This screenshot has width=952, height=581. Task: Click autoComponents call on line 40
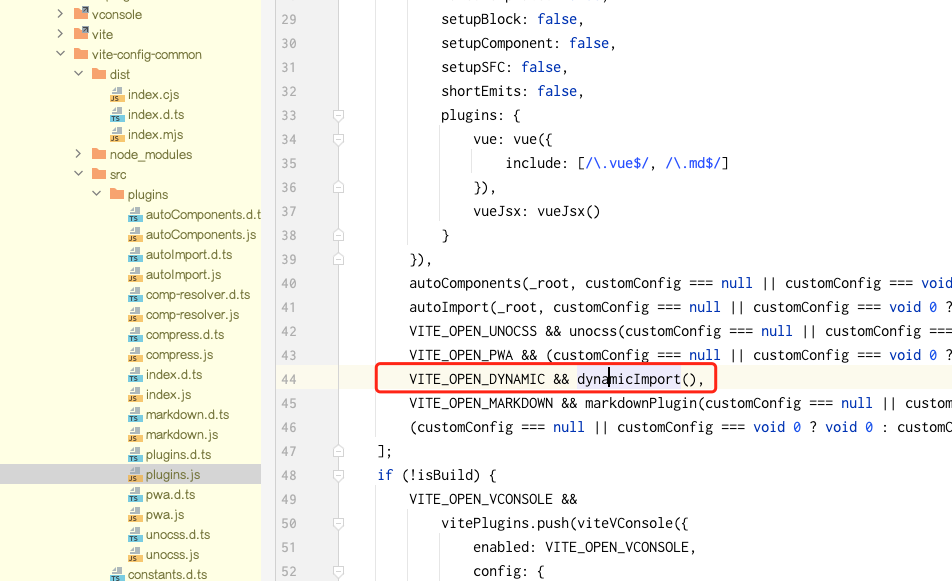pos(465,284)
